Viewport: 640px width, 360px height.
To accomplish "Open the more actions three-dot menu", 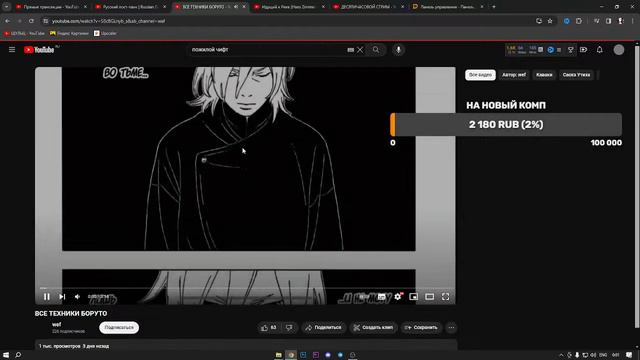I will click(x=451, y=327).
